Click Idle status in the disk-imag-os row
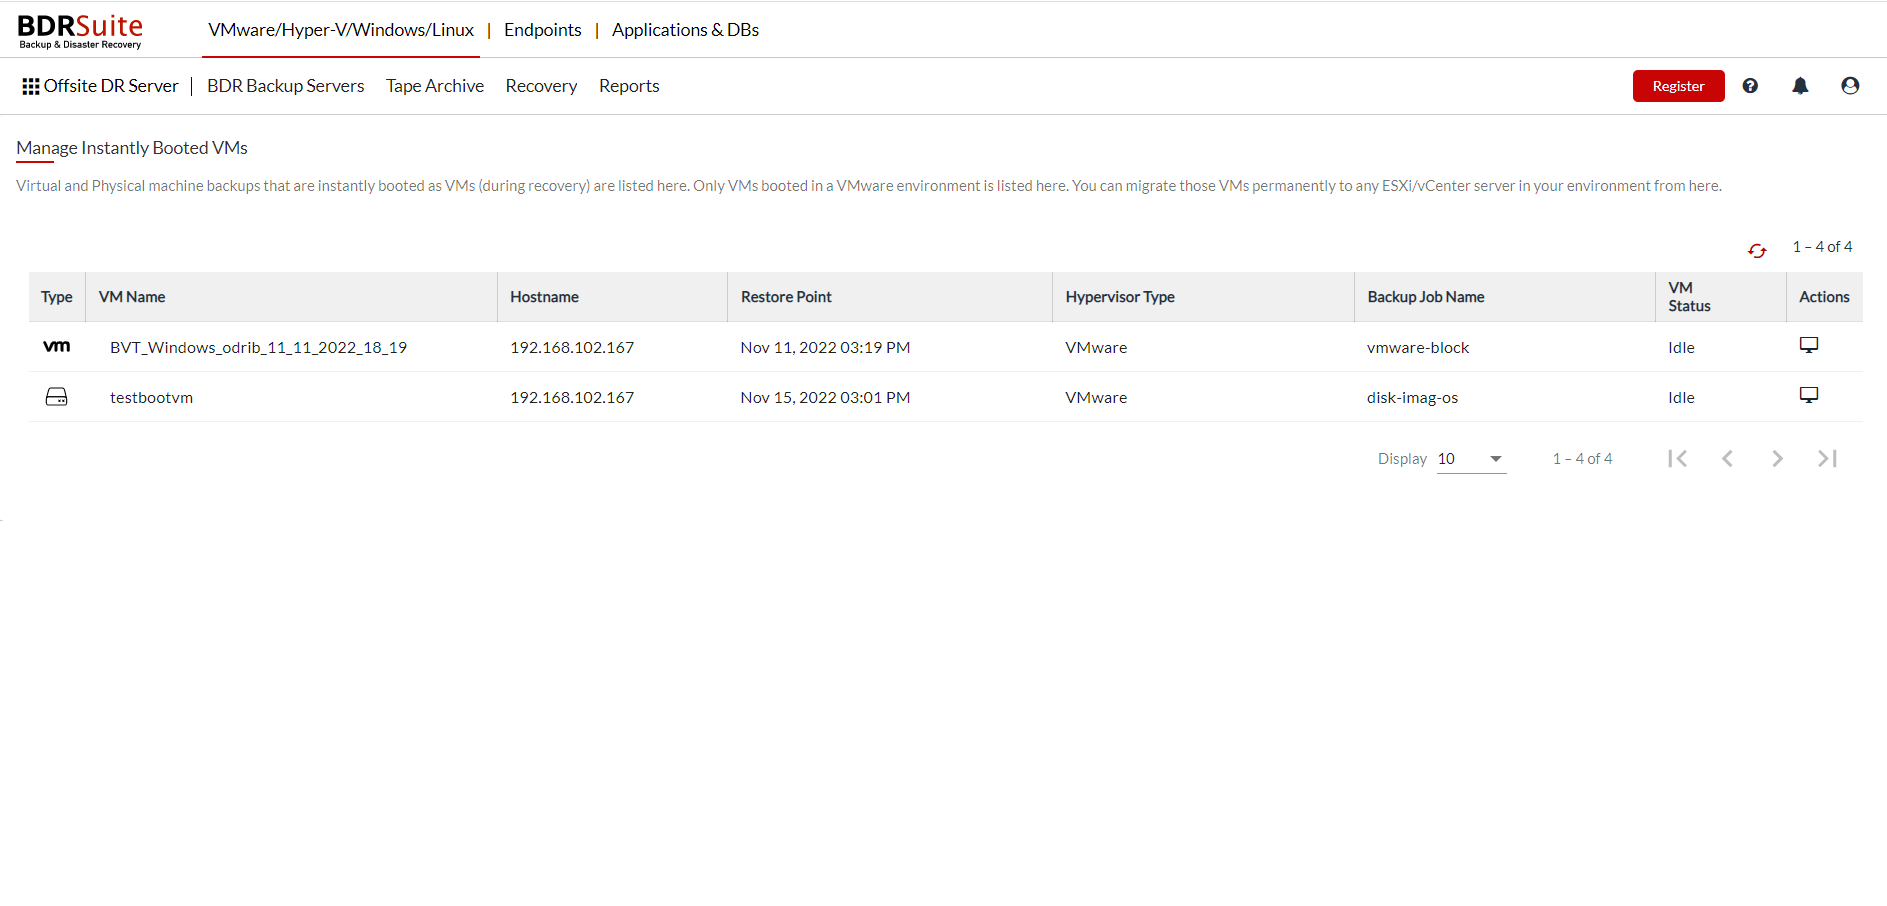Viewport: 1887px width, 906px height. tap(1681, 397)
